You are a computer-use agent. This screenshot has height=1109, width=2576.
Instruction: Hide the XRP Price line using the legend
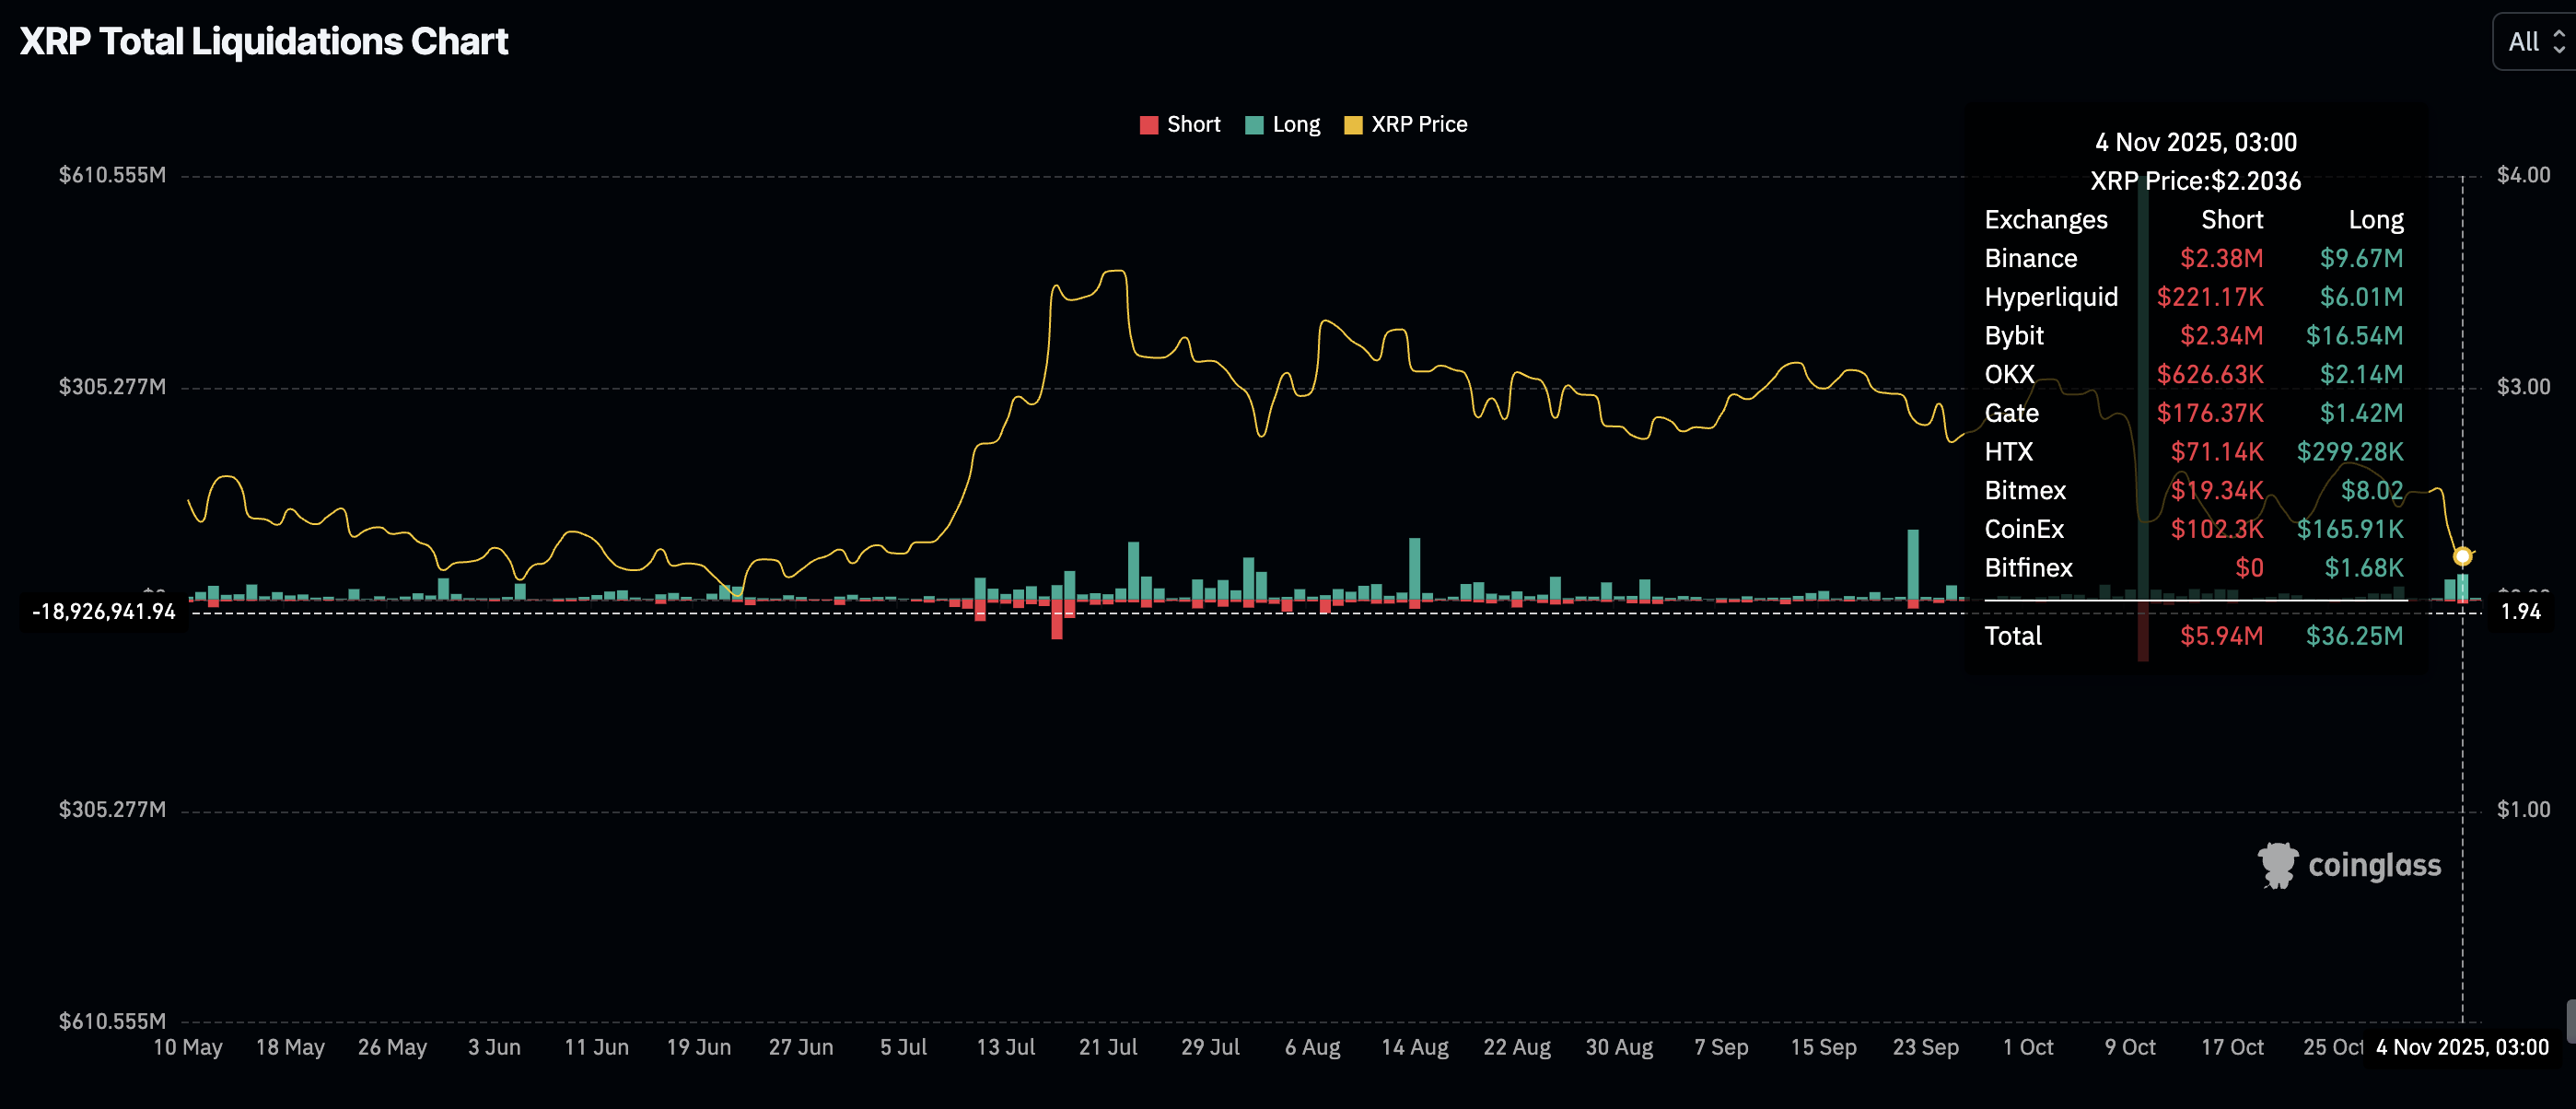pos(1420,124)
